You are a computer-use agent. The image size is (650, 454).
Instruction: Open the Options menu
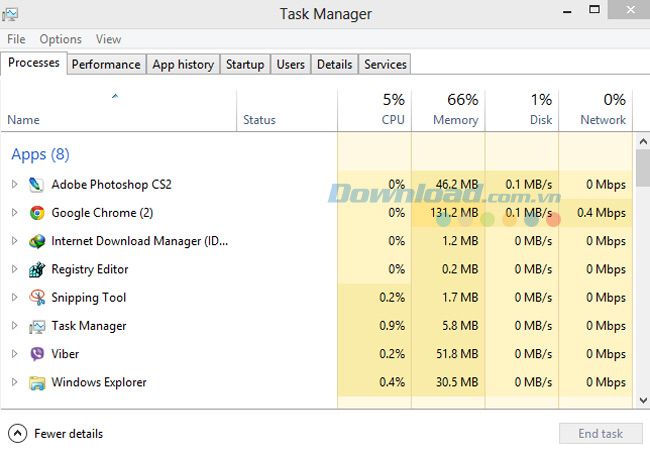[61, 39]
